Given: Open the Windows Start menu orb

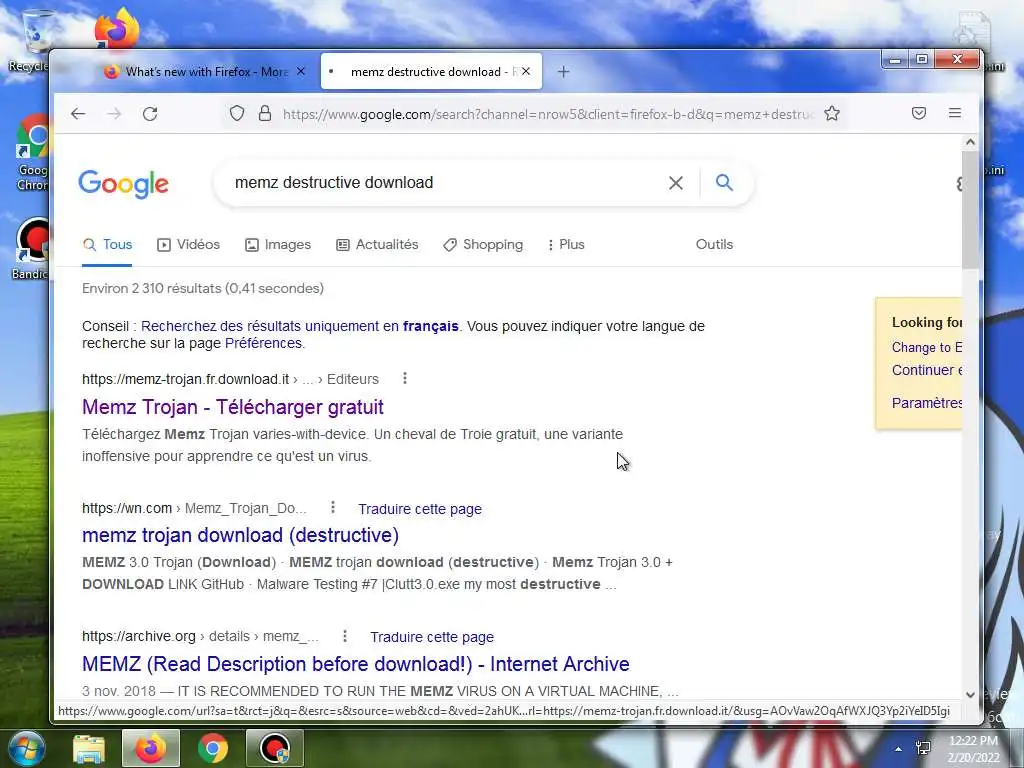Looking at the screenshot, I should [25, 748].
